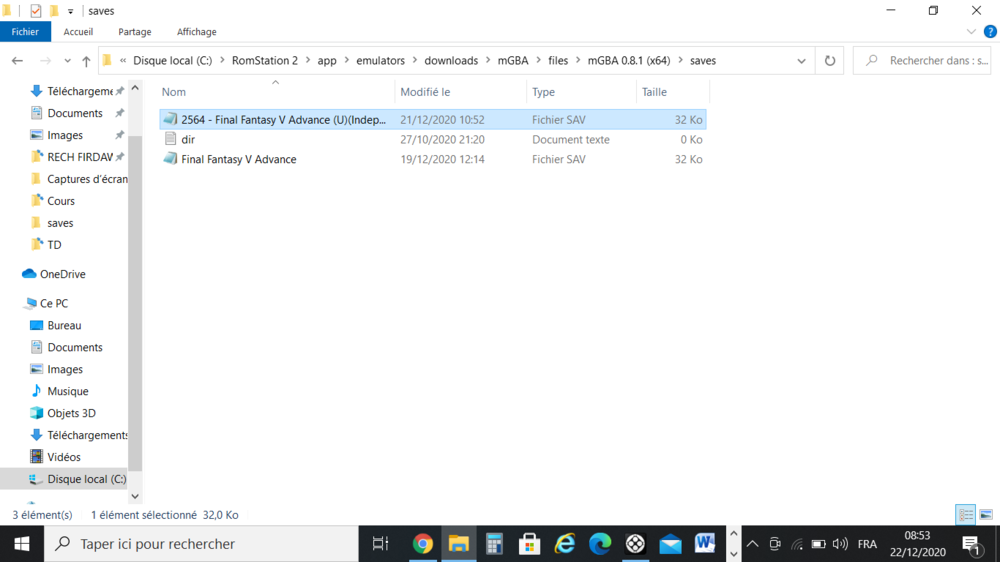
Task: Open Mail app from taskbar
Action: coord(670,544)
